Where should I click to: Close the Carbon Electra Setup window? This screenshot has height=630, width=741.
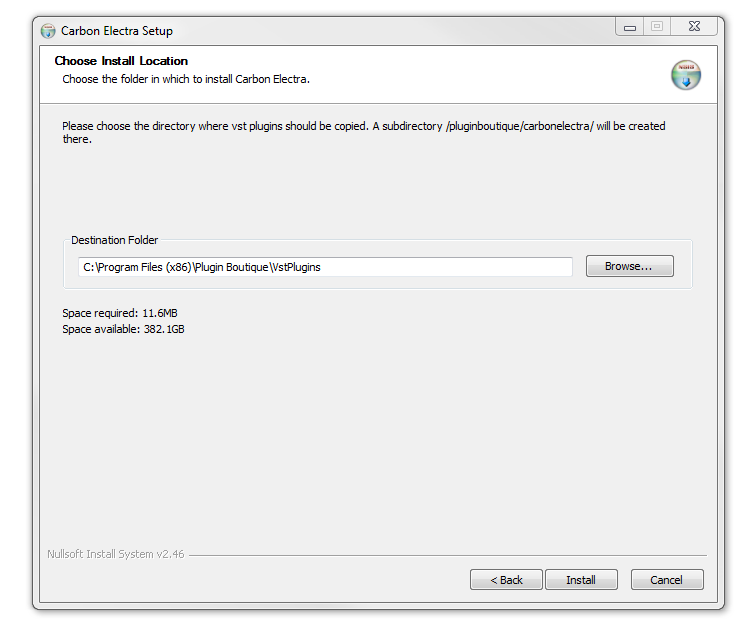pyautogui.click(x=694, y=26)
